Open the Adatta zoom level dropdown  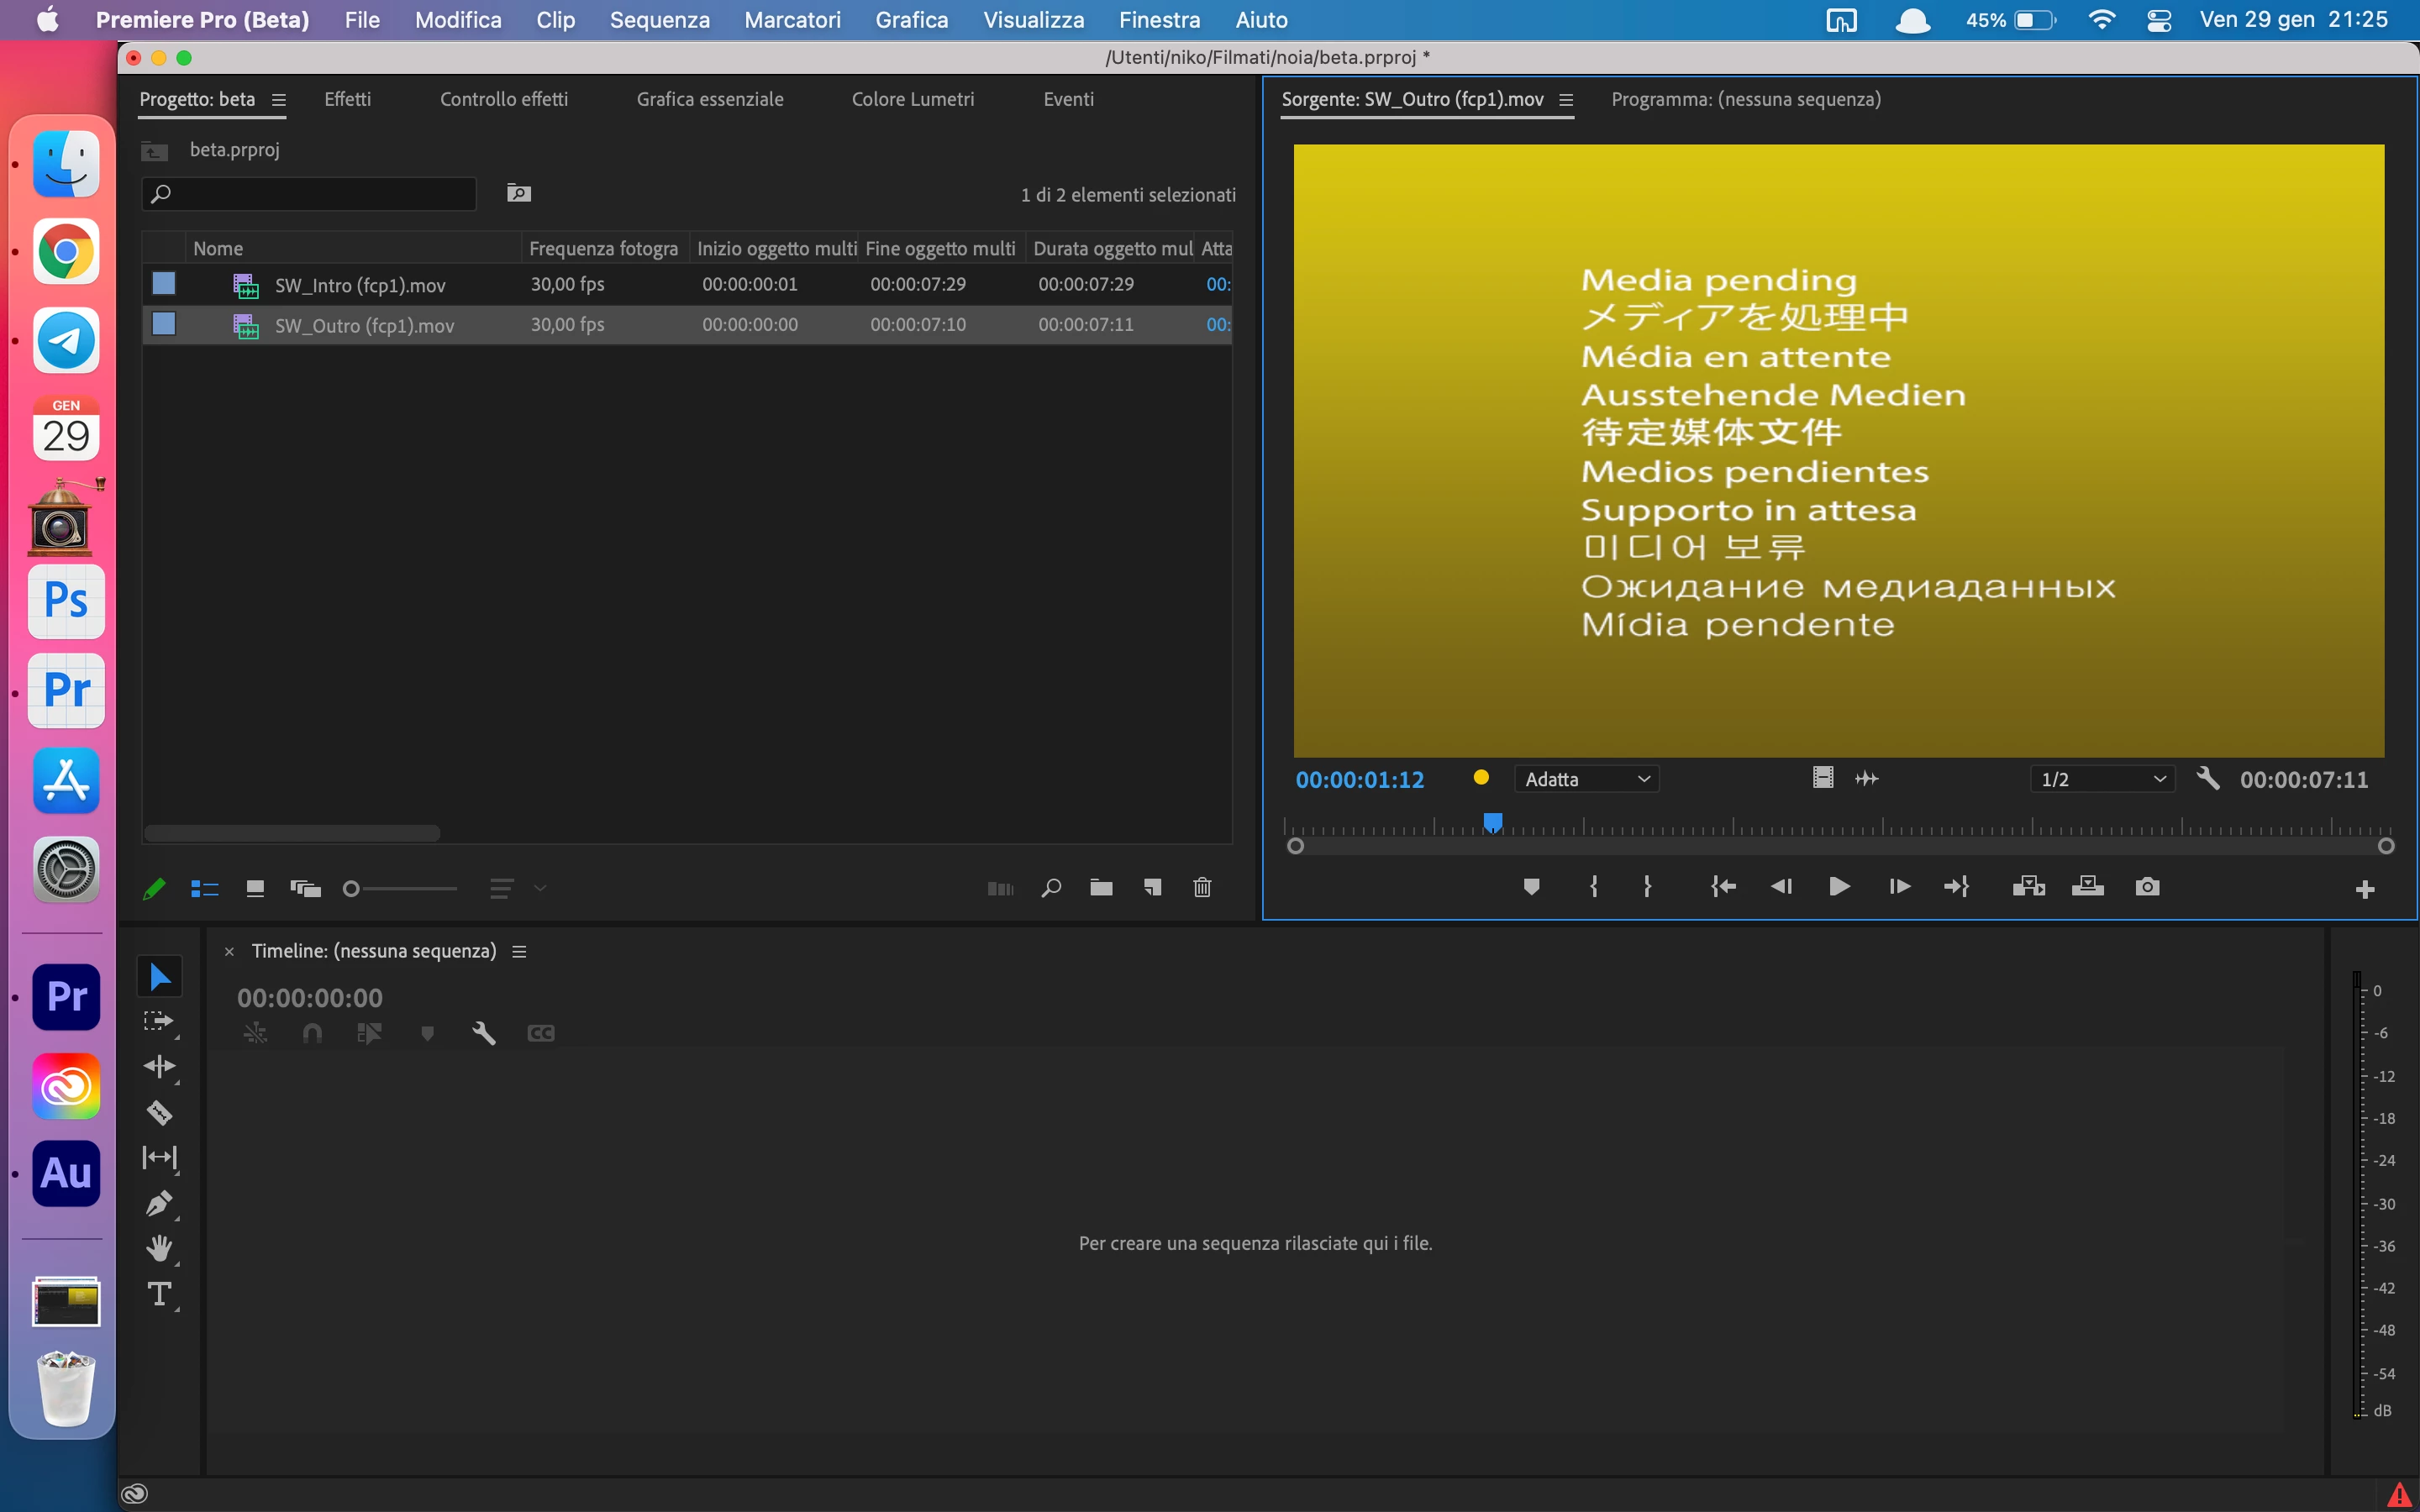coord(1586,779)
